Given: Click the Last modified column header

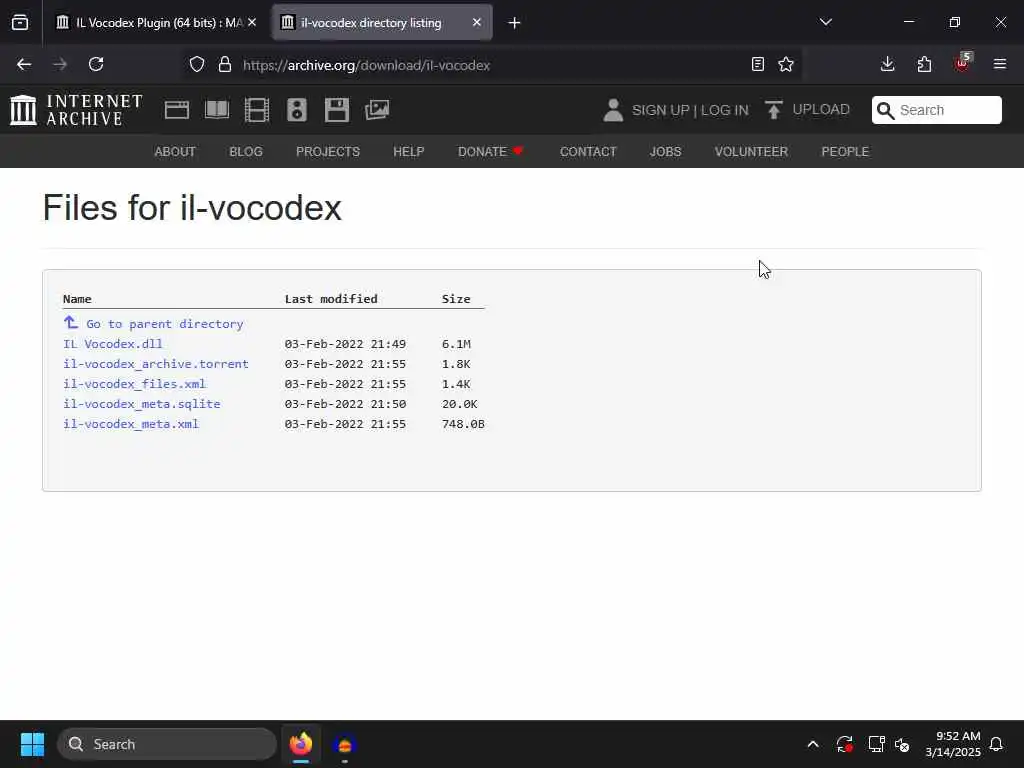Looking at the screenshot, I should tap(331, 299).
